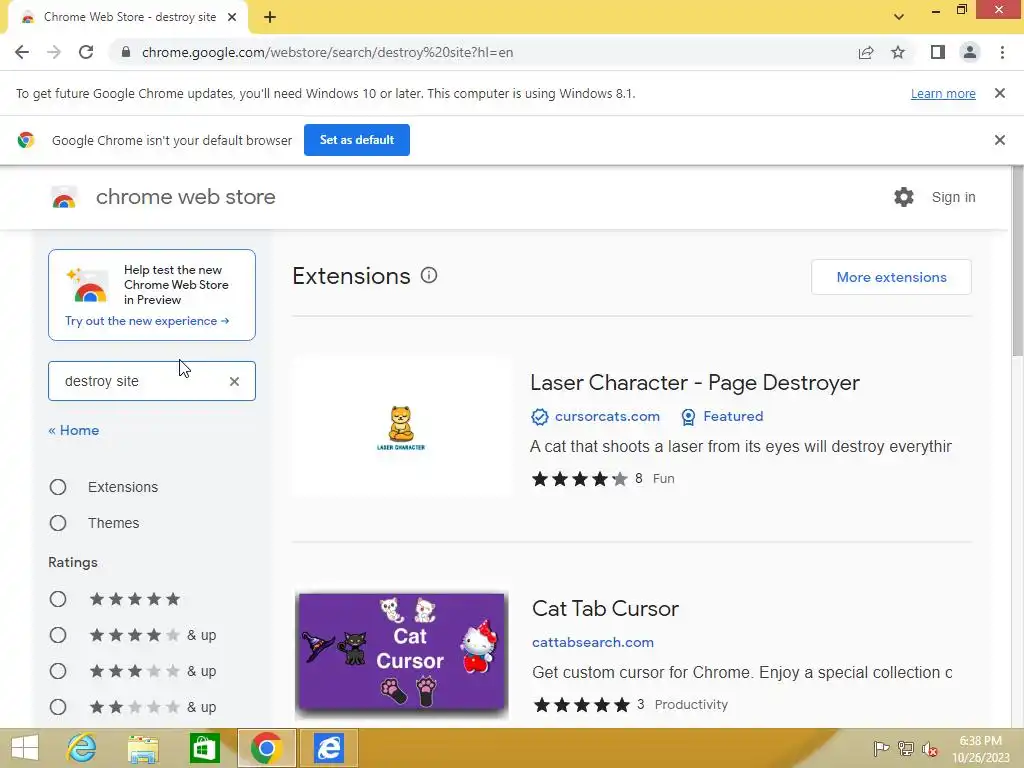
Task: Switch to the Chrome Web Store tab
Action: 128,18
